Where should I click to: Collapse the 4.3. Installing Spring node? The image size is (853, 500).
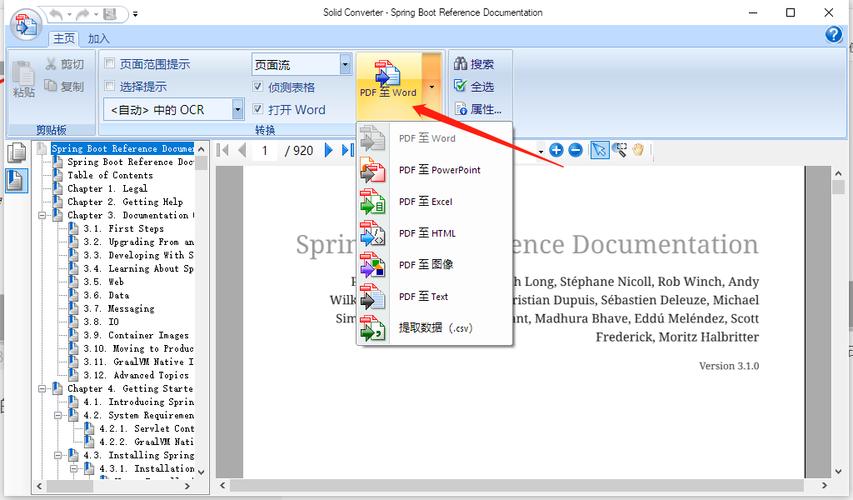58,455
